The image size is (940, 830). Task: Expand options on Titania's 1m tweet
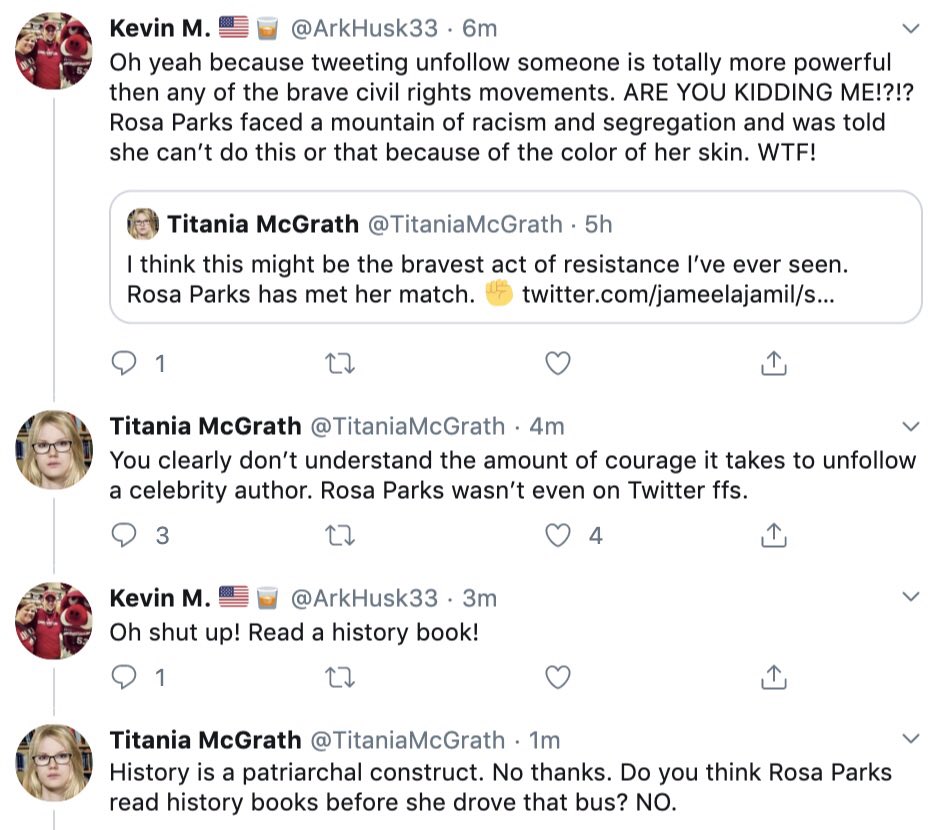[911, 738]
